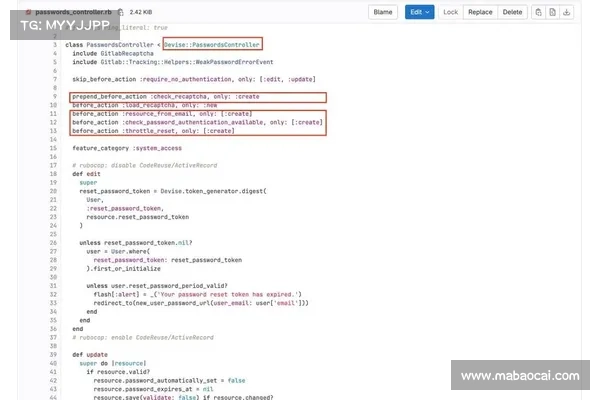
Task: Click ':reset_password_token,' on line 22
Action: pos(125,208)
